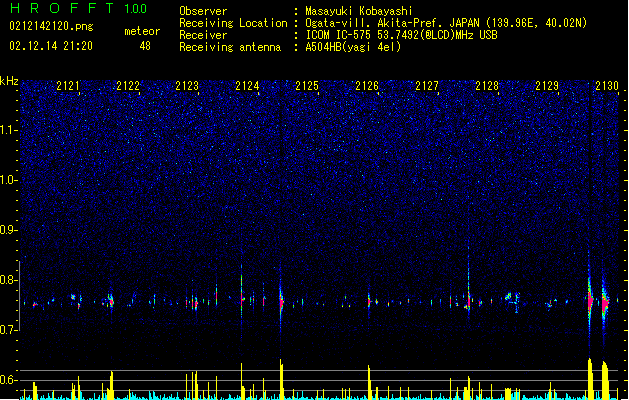Click the HROFFT 1.0.0 title text
The height and width of the screenshot is (400, 629).
coord(78,8)
